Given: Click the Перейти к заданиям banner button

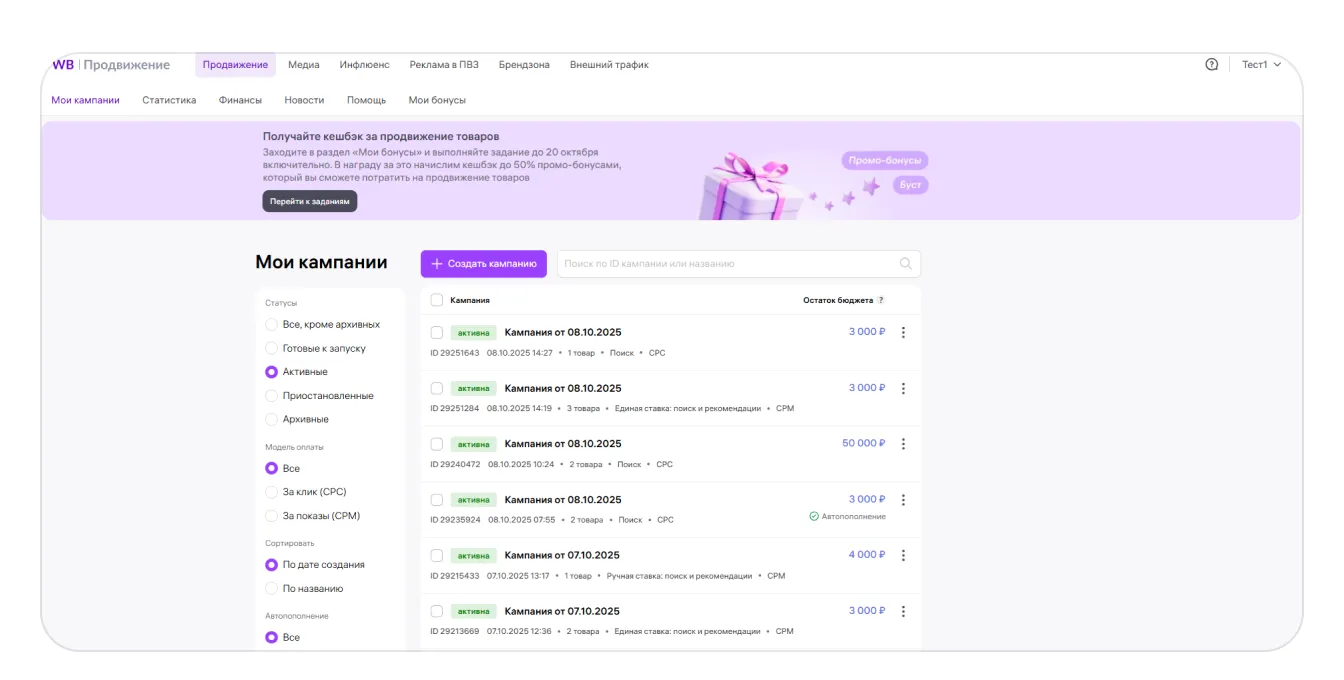Looking at the screenshot, I should pyautogui.click(x=309, y=201).
